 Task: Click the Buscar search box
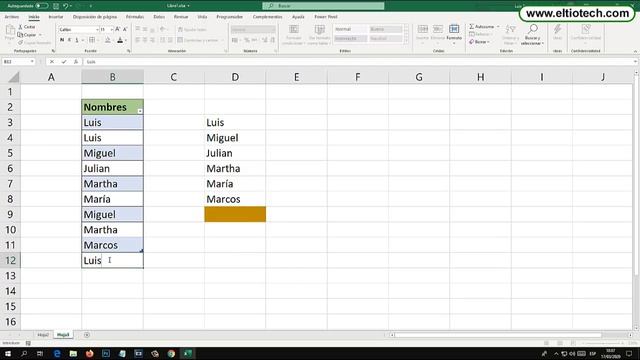323,6
